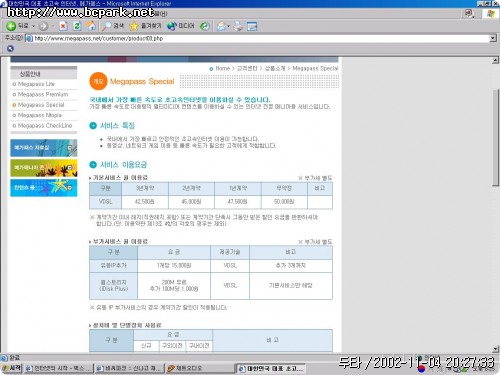The height and width of the screenshot is (375, 500).
Task: Click the 기본서비스만 해당 table cell
Action: click(x=291, y=286)
